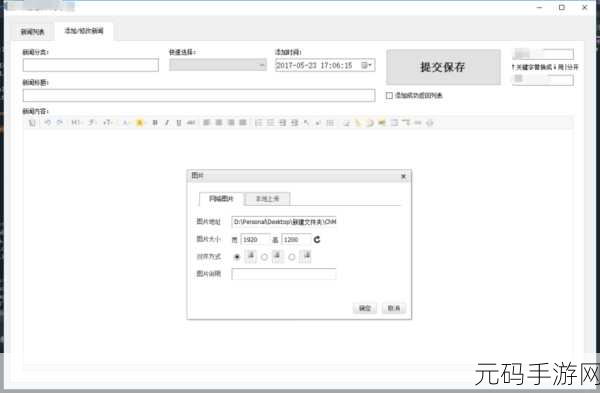Decrease indent from toolbar
This screenshot has height=393, width=600.
(294, 122)
